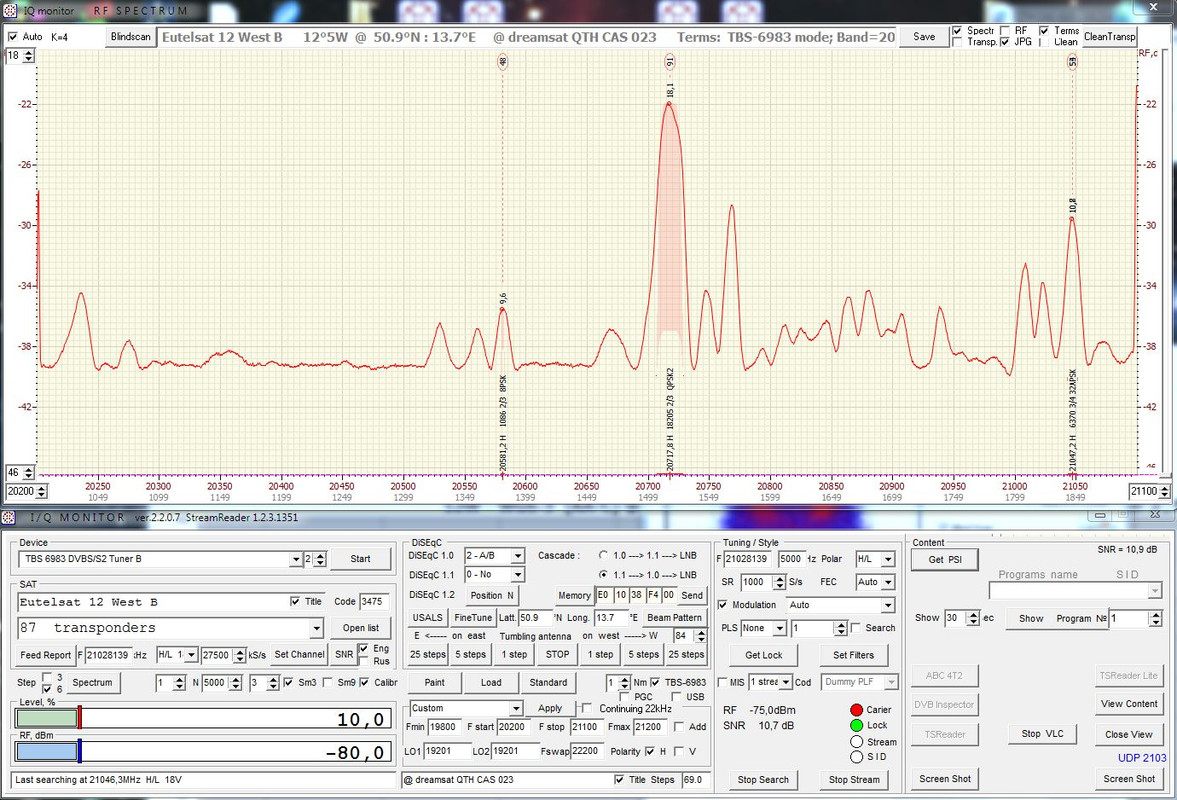Click the Spectrum button
The height and width of the screenshot is (800, 1177).
pos(92,683)
